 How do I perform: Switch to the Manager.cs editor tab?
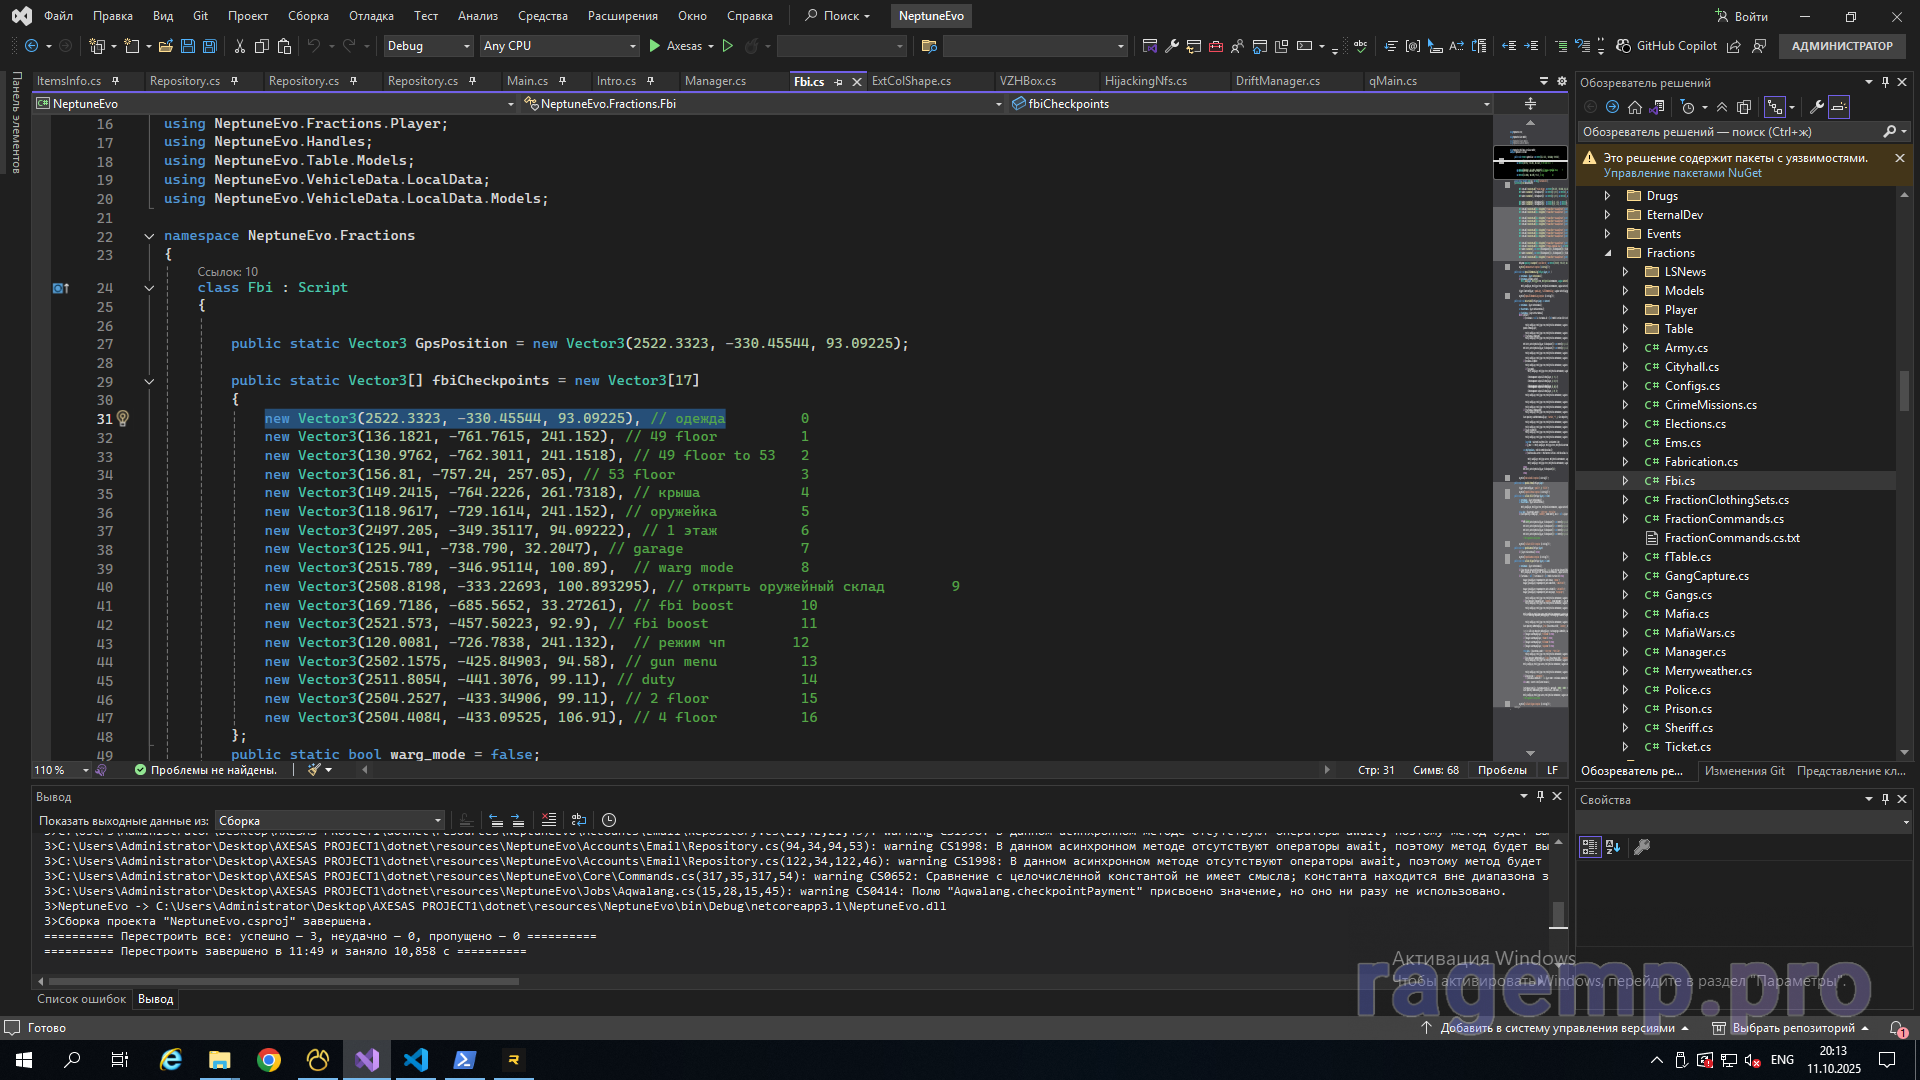[715, 81]
